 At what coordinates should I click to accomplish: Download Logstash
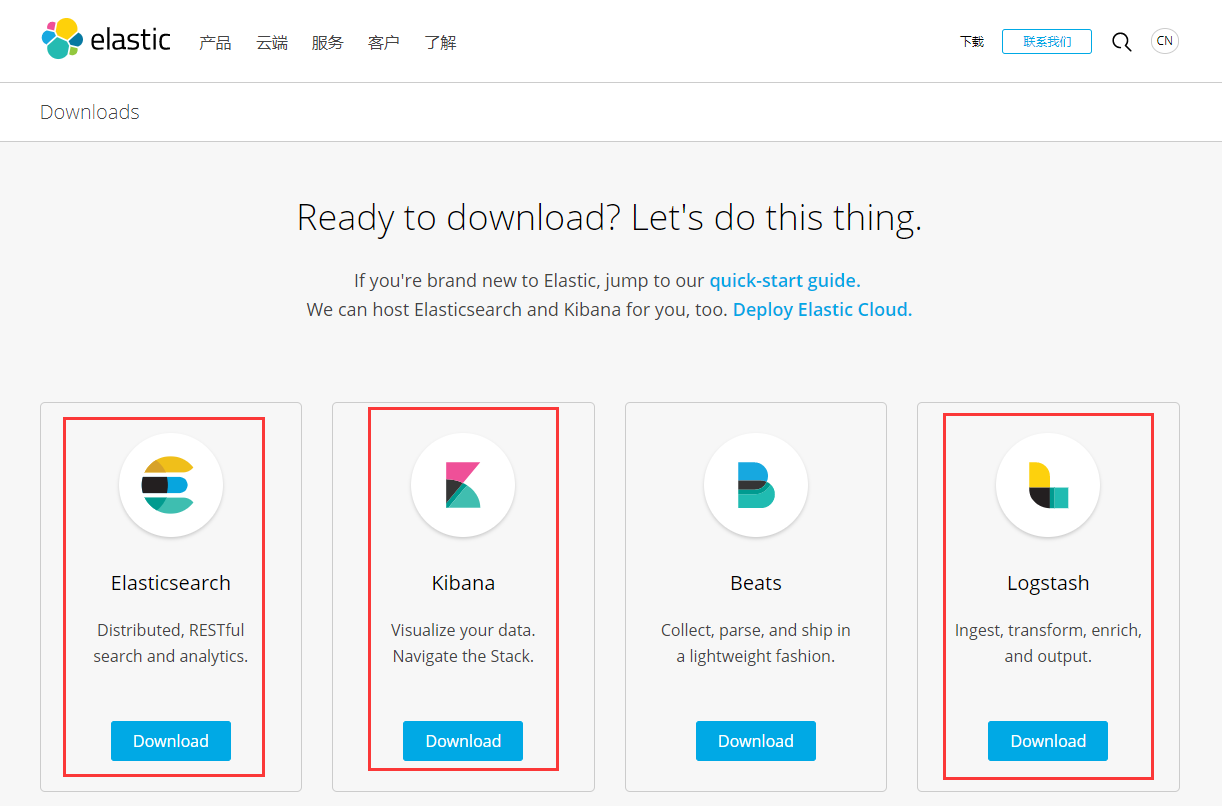pos(1048,741)
